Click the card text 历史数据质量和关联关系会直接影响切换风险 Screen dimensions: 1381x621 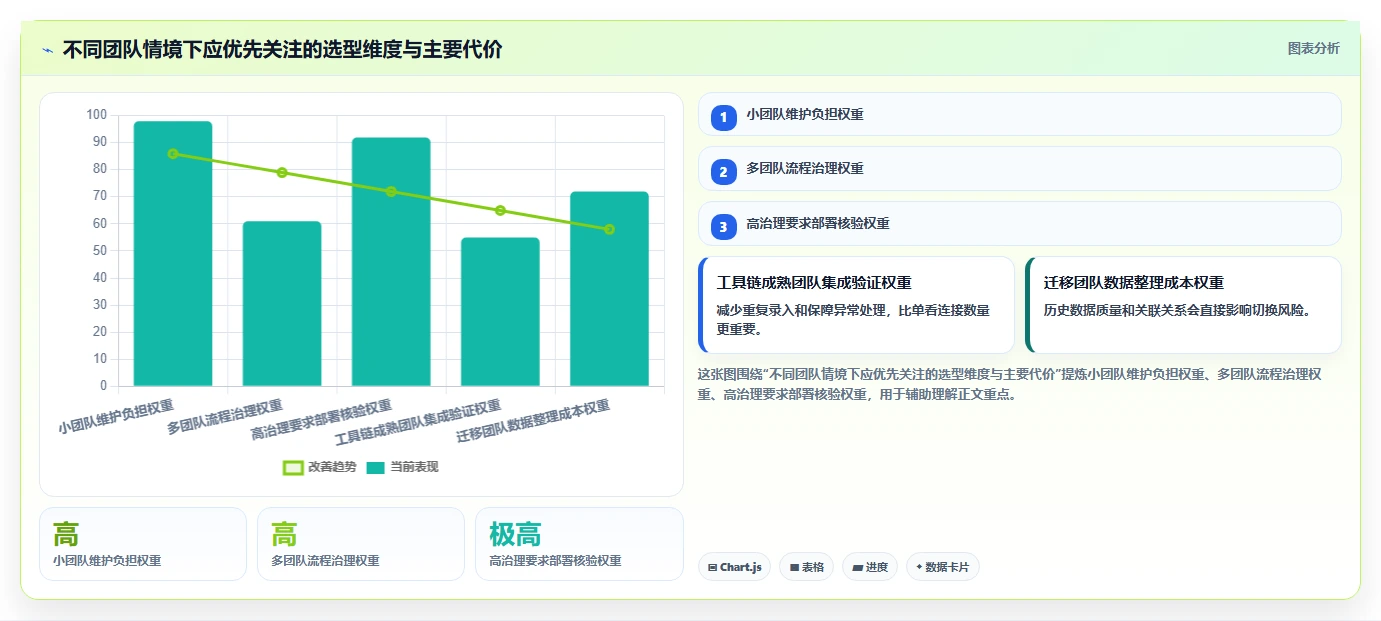click(x=1177, y=310)
